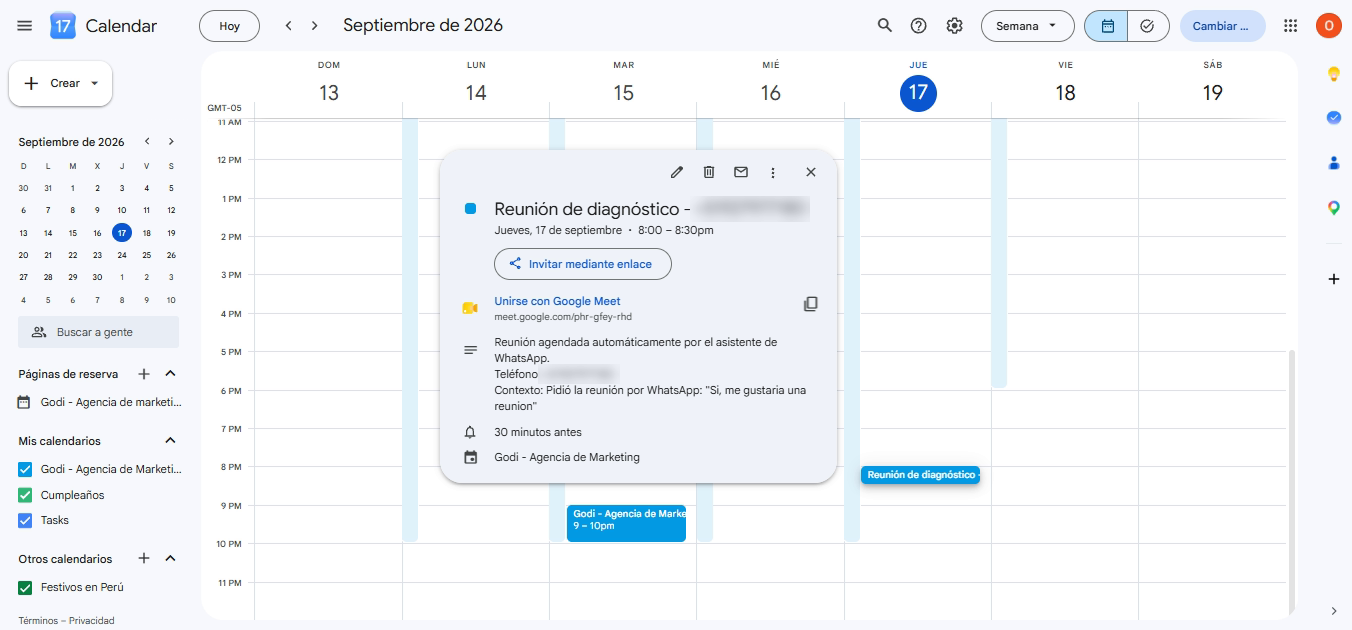
Task: Email event details with envelope icon
Action: (741, 172)
